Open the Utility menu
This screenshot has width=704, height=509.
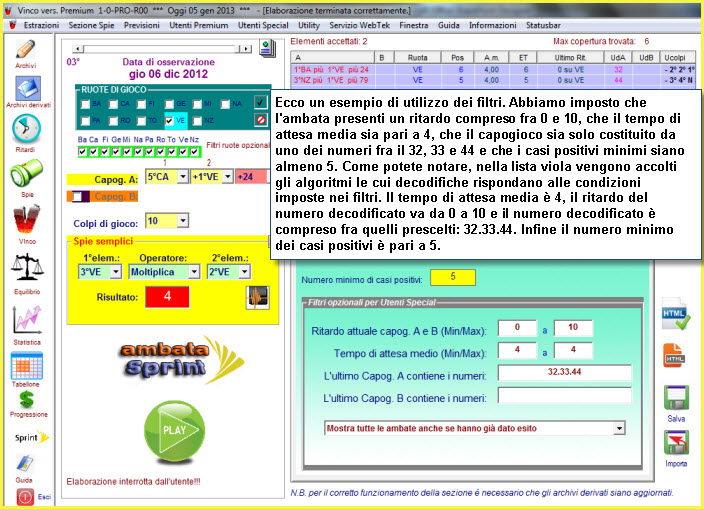click(x=309, y=26)
